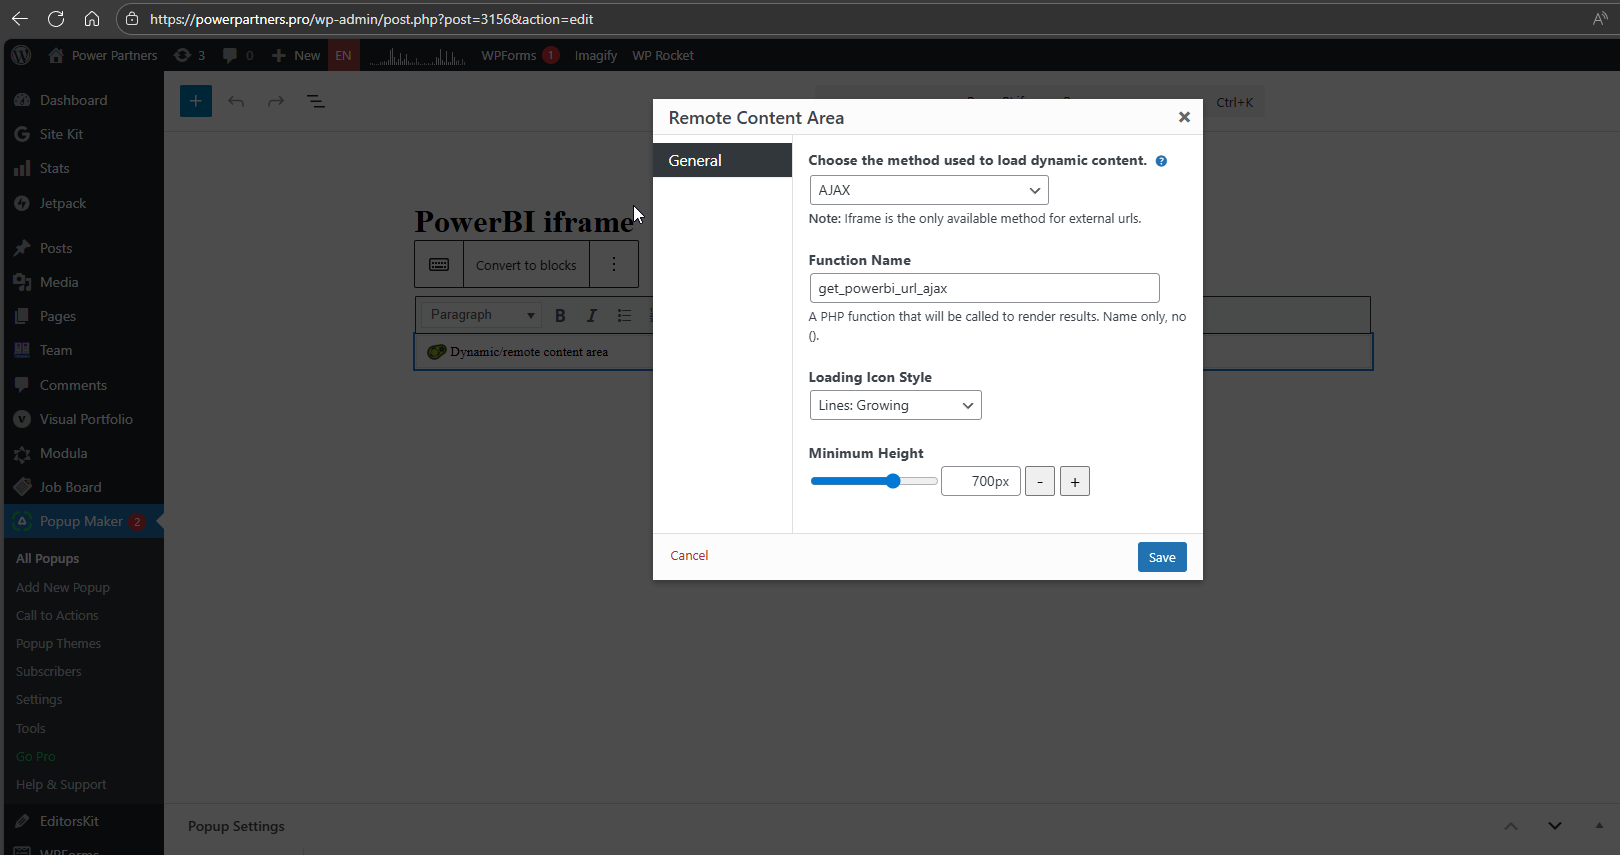
Task: Open Popup Maker Tools link
Action: pyautogui.click(x=30, y=728)
